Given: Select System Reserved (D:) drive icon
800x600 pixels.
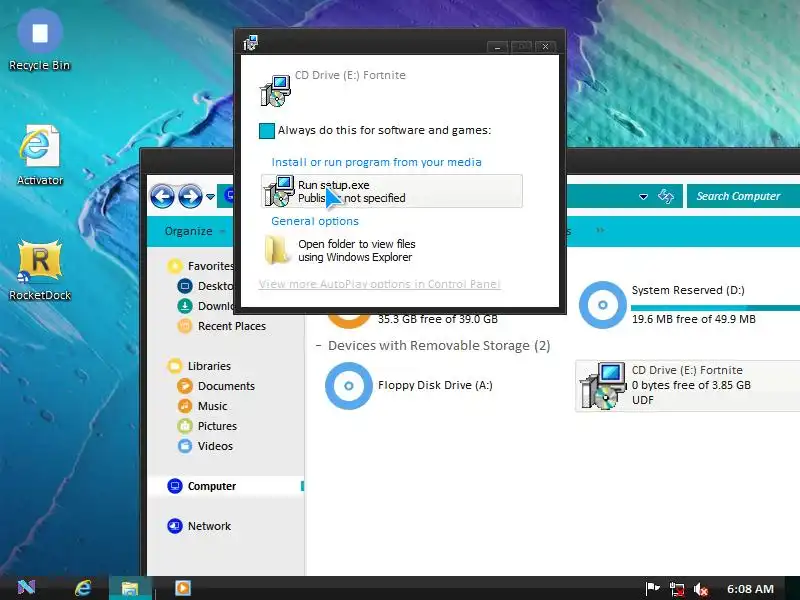Looking at the screenshot, I should pos(603,305).
